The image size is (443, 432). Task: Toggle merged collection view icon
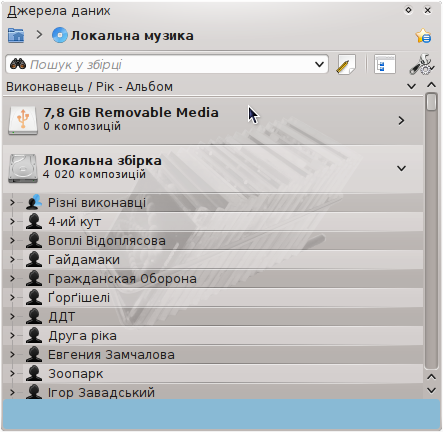385,64
